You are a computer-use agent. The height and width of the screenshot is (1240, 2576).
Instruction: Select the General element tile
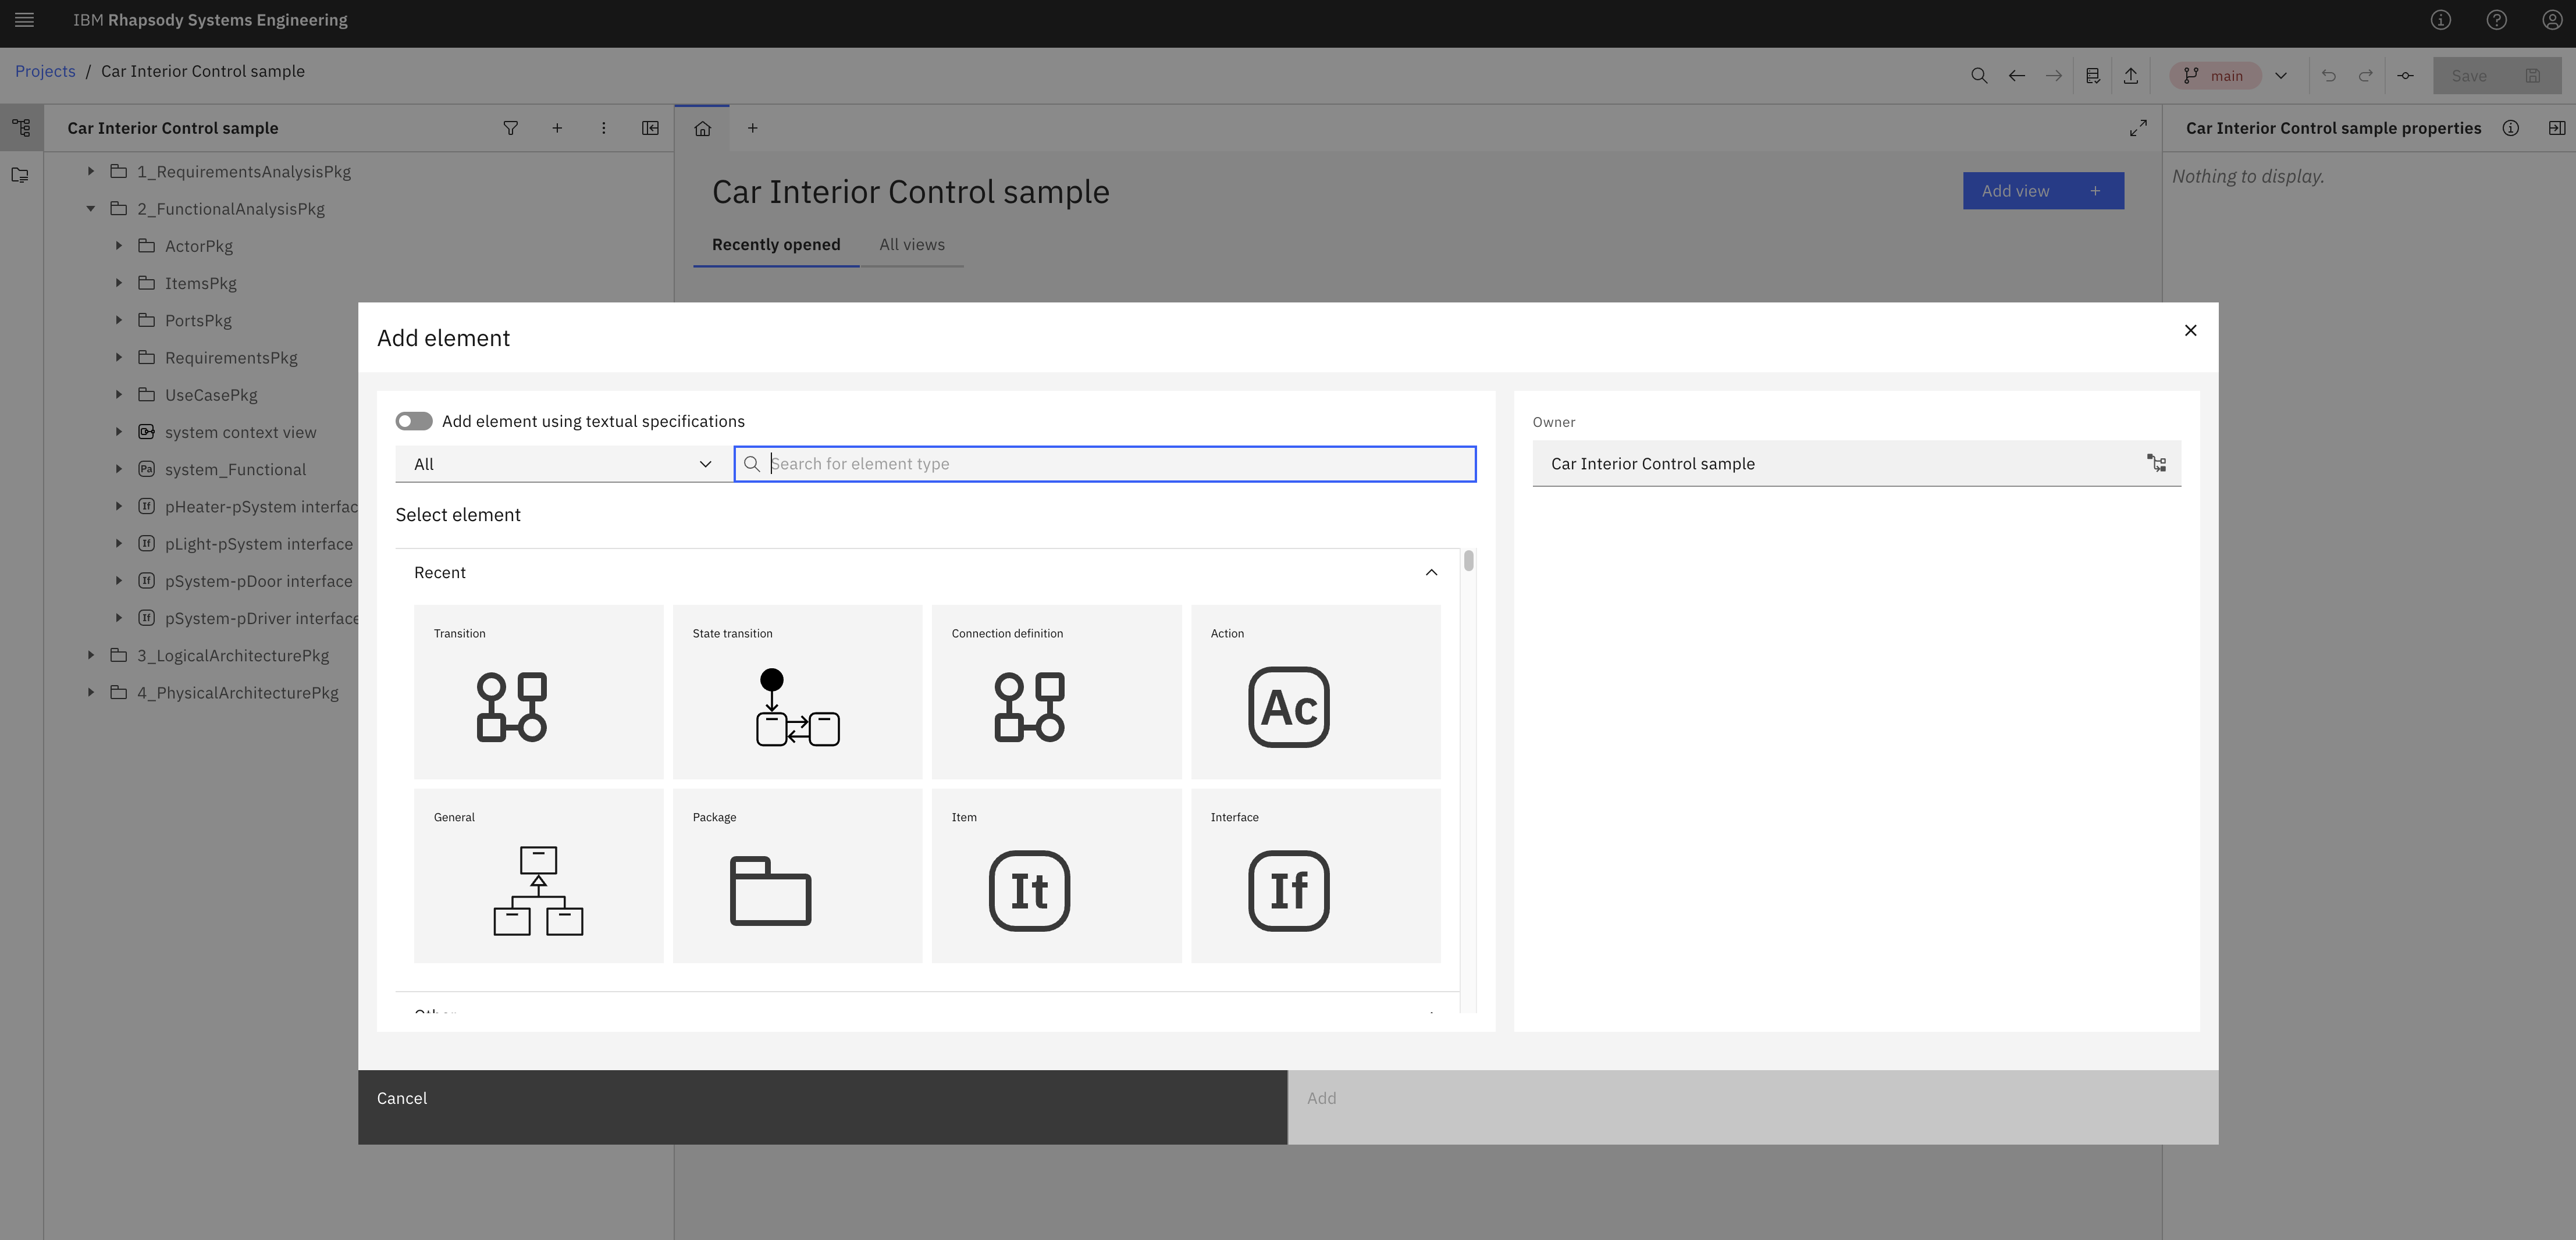click(538, 875)
